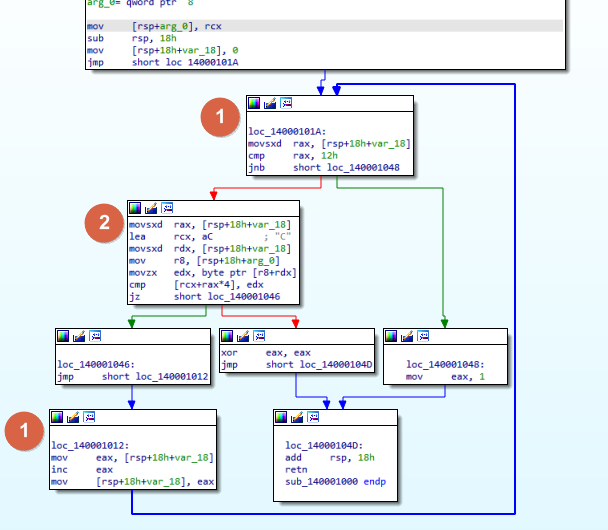608x530 pixels.
Task: Click the line mov [rsp+18h+var_18], 0
Action: coord(163,50)
